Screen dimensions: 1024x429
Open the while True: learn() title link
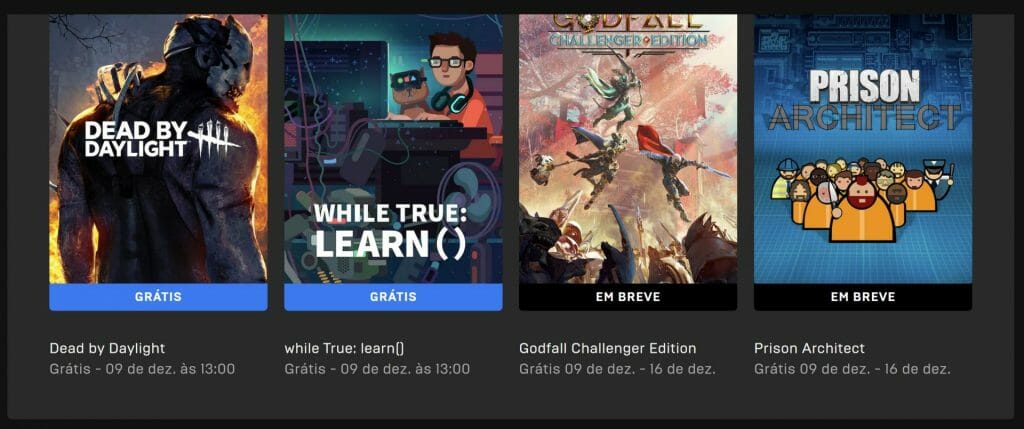tap(349, 348)
